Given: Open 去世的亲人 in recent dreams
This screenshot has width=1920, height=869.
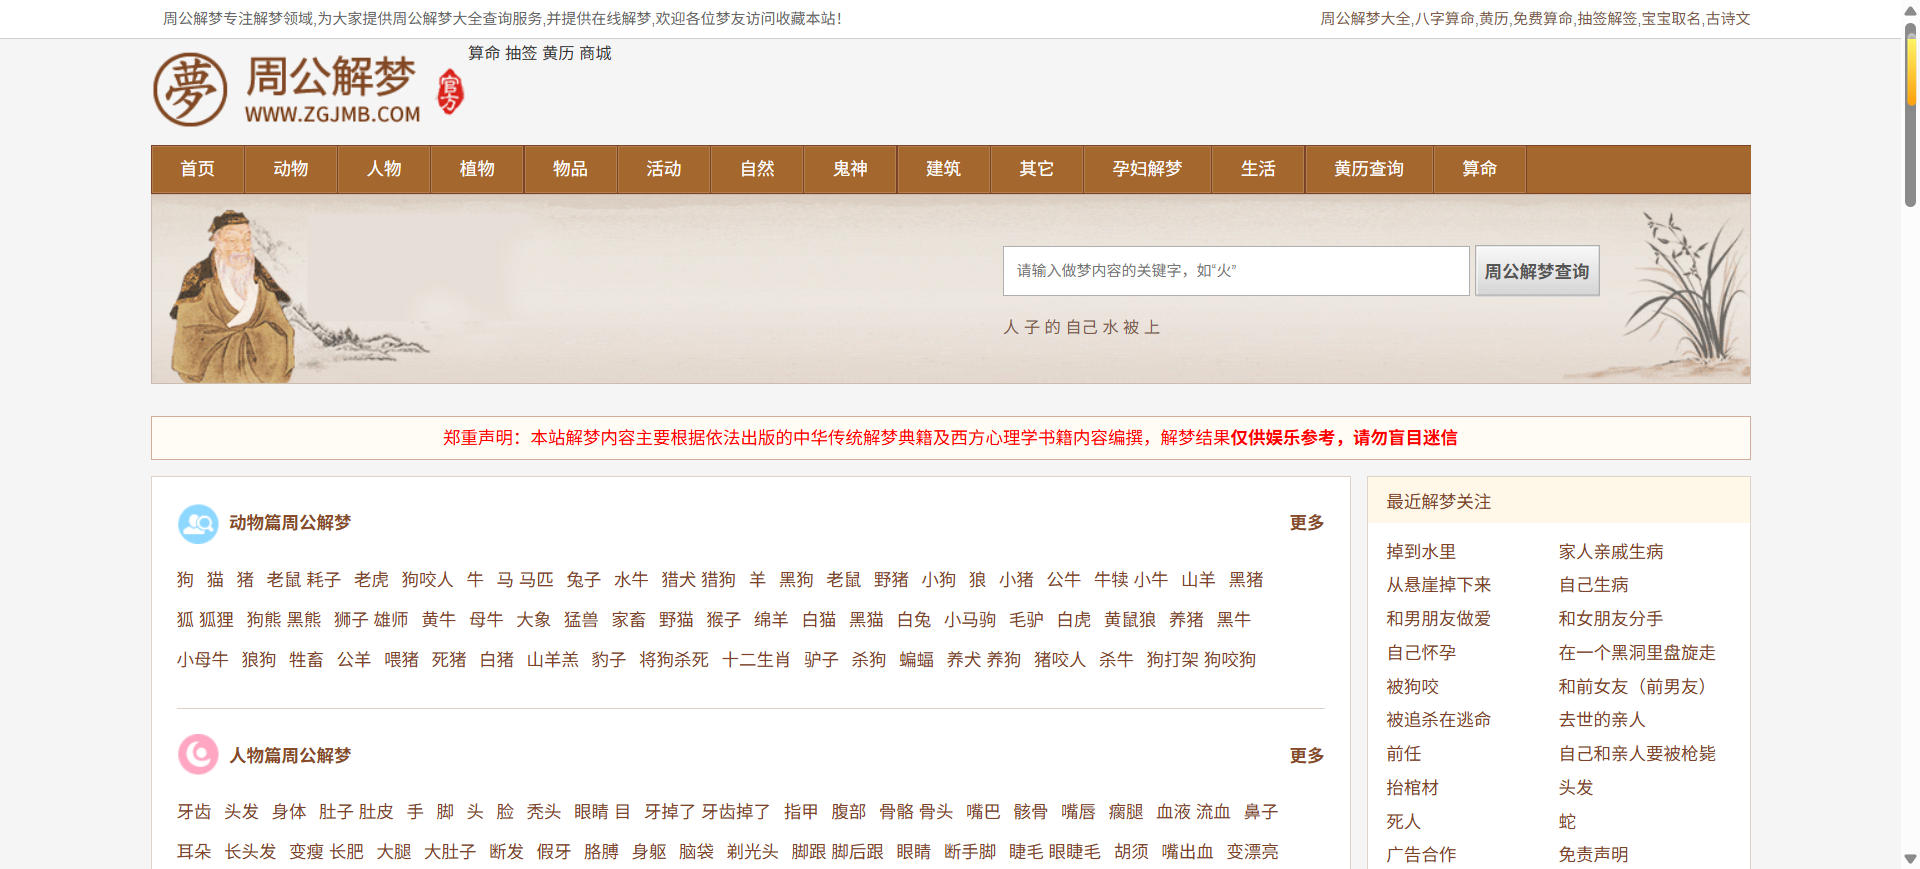Looking at the screenshot, I should [1602, 720].
